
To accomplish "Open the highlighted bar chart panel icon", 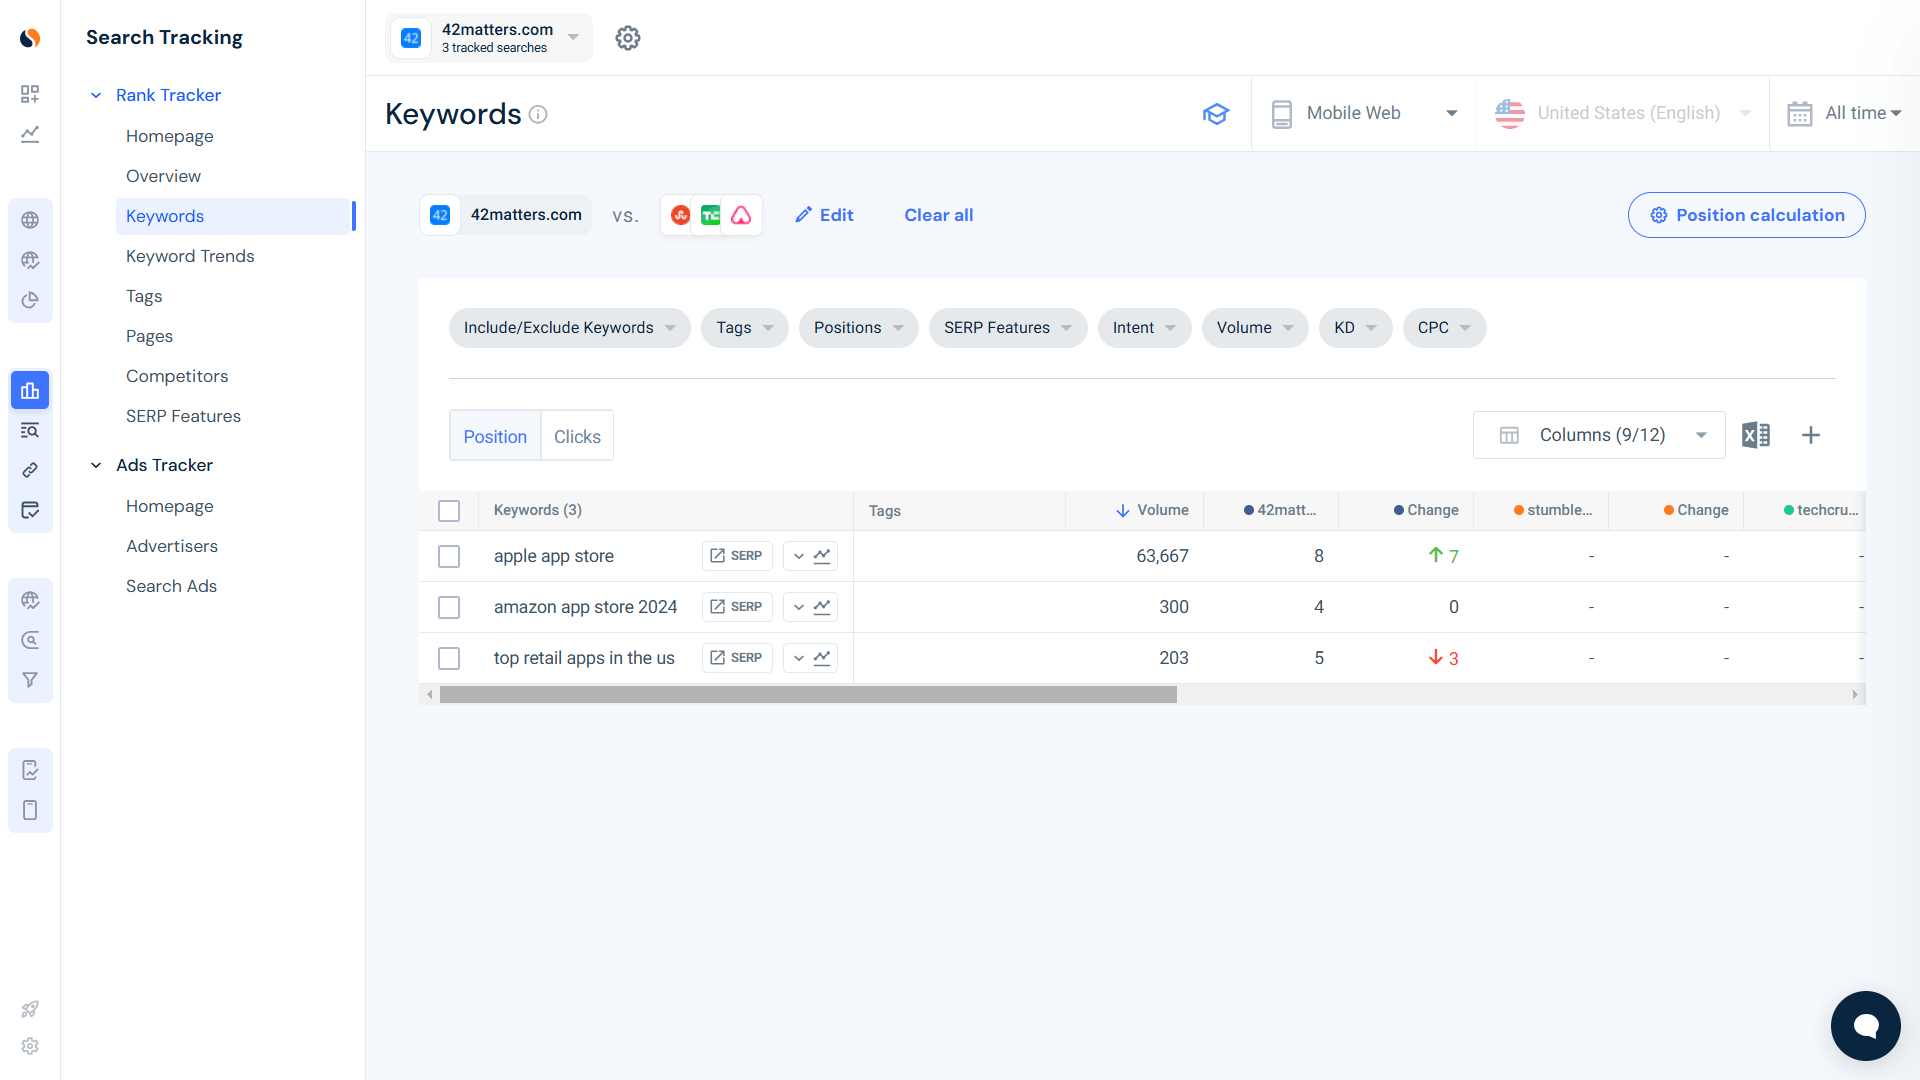I will (30, 390).
